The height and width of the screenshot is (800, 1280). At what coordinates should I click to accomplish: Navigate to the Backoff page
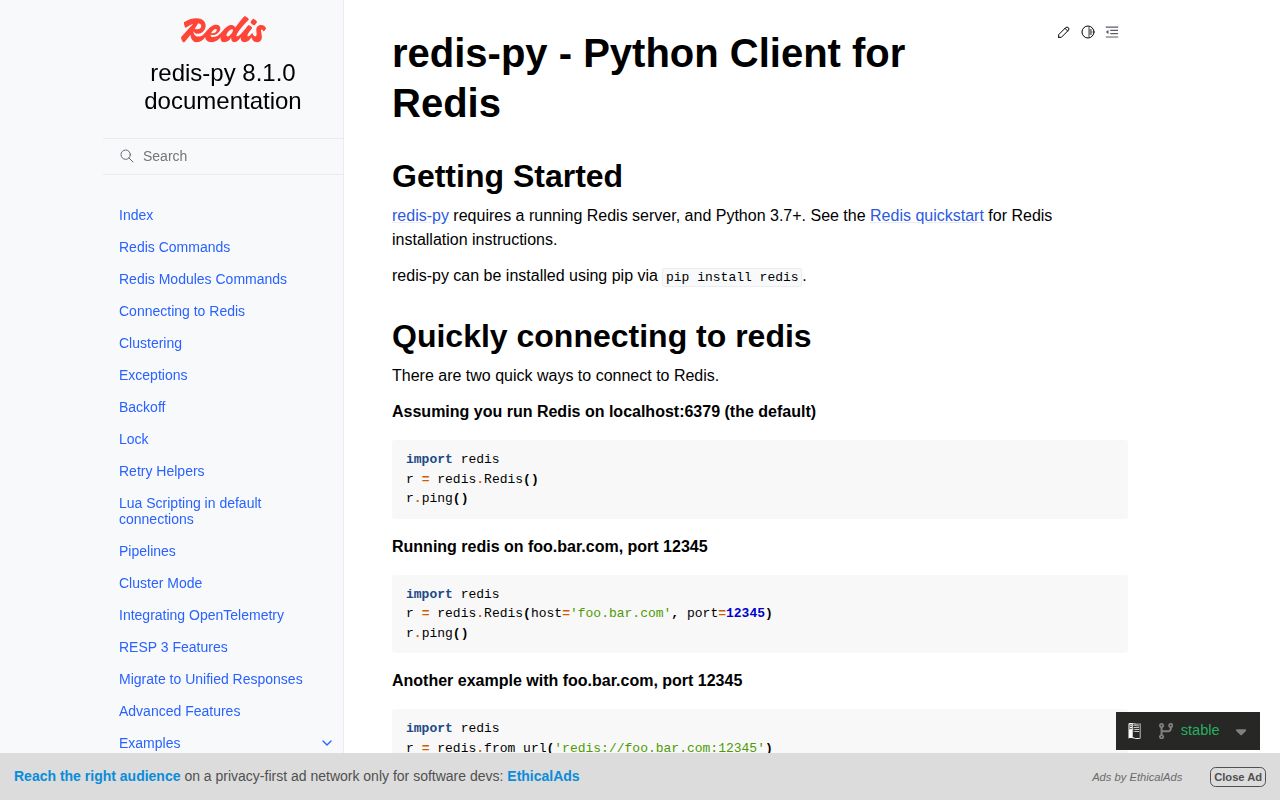point(142,407)
